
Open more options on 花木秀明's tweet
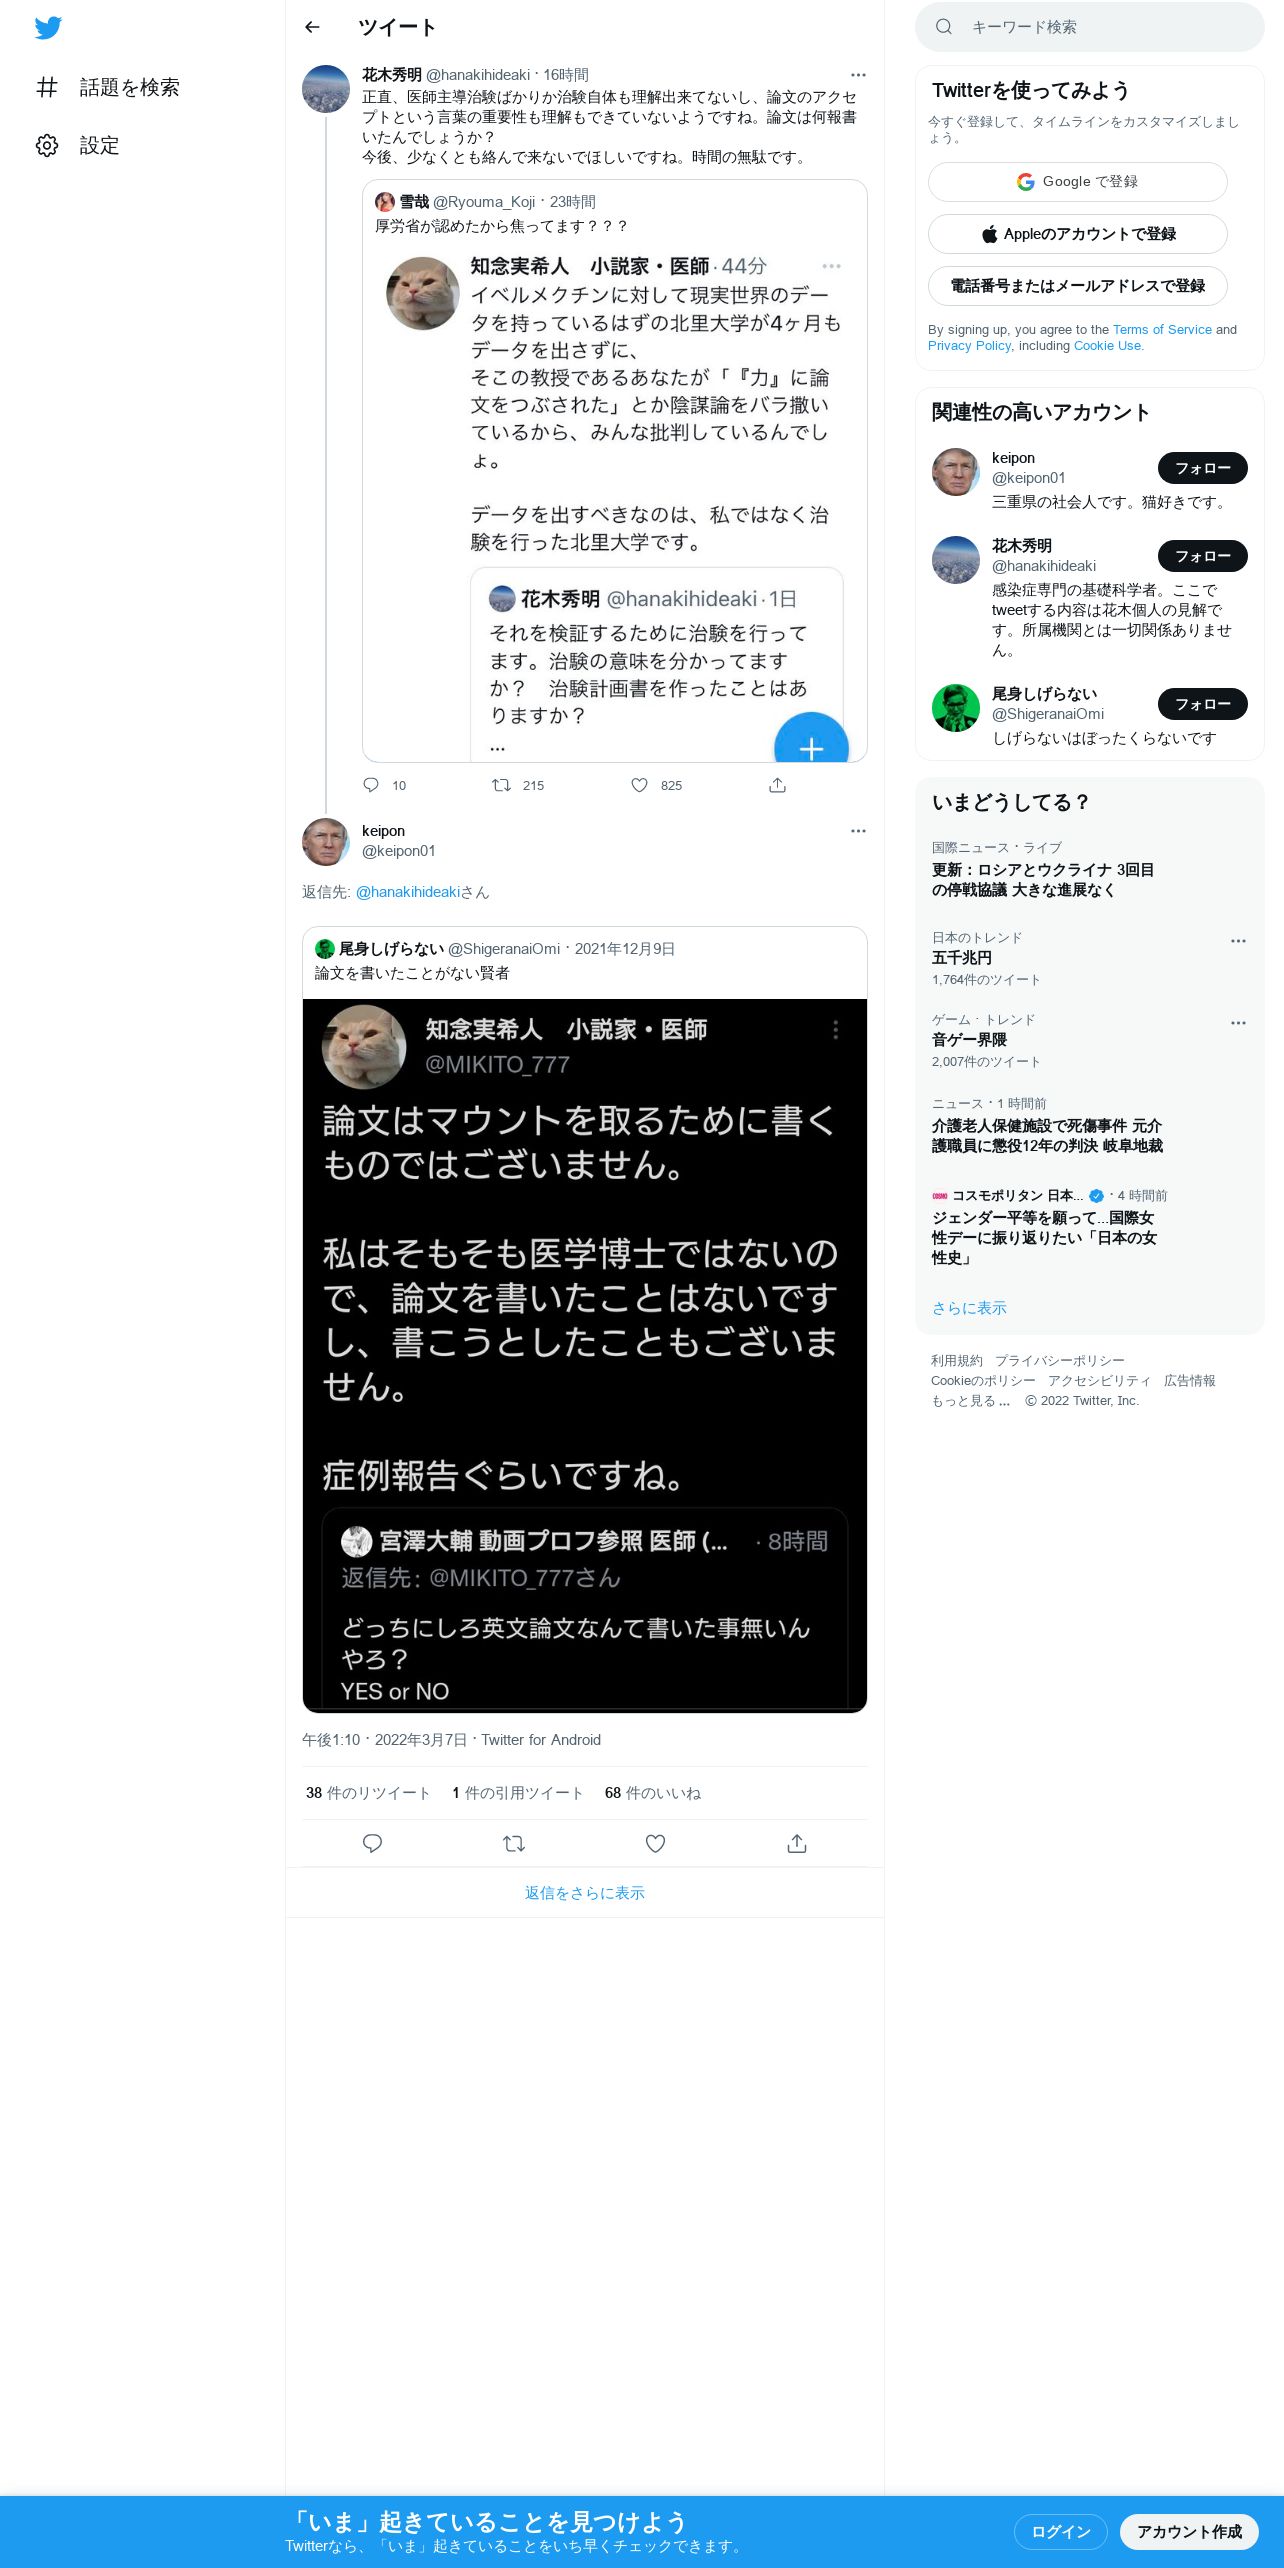click(x=858, y=75)
